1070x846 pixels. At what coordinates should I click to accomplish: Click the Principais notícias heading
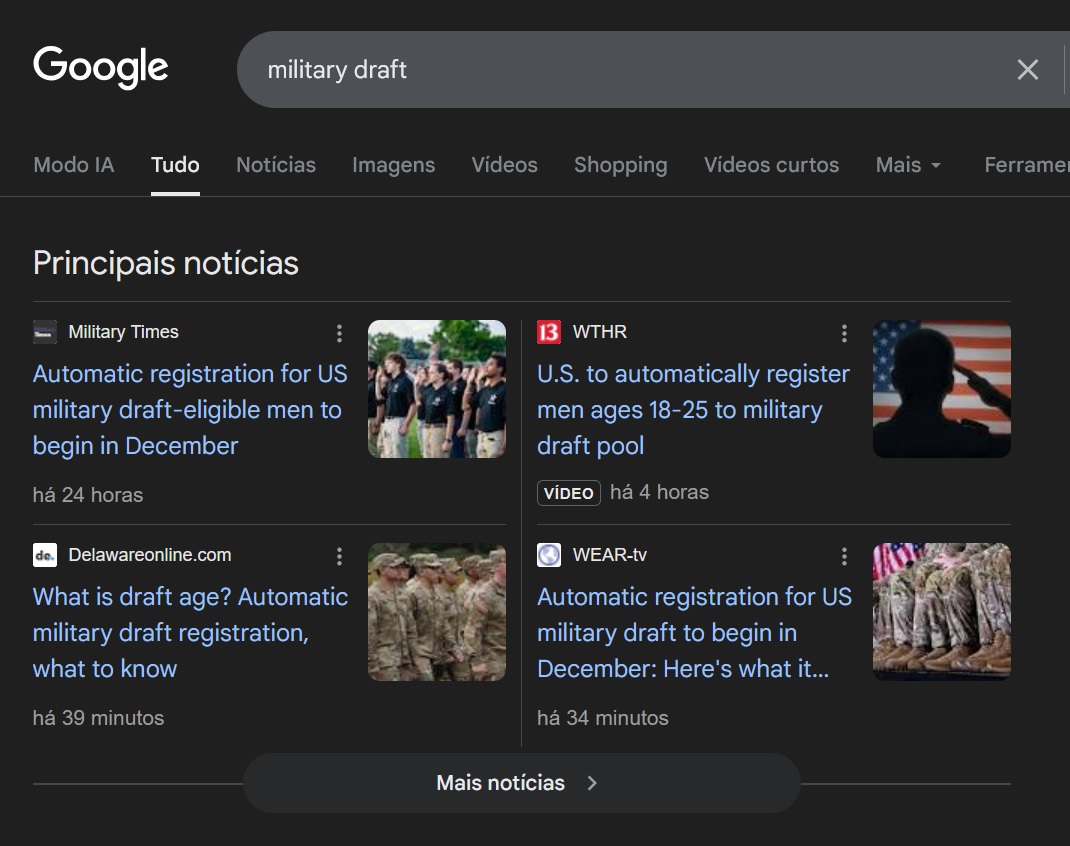pos(166,263)
